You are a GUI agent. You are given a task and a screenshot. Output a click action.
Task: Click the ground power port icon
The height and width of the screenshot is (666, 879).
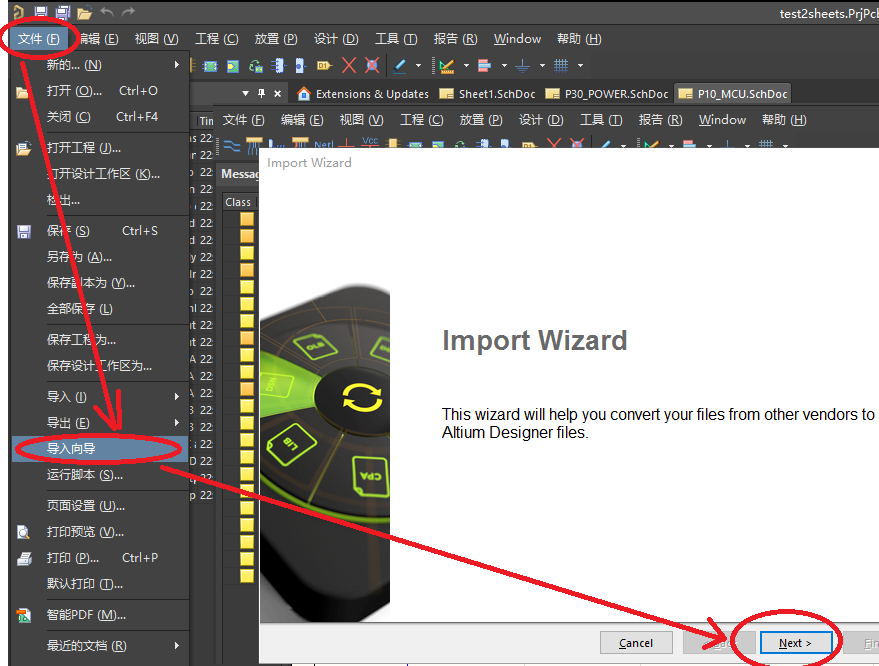click(x=522, y=66)
